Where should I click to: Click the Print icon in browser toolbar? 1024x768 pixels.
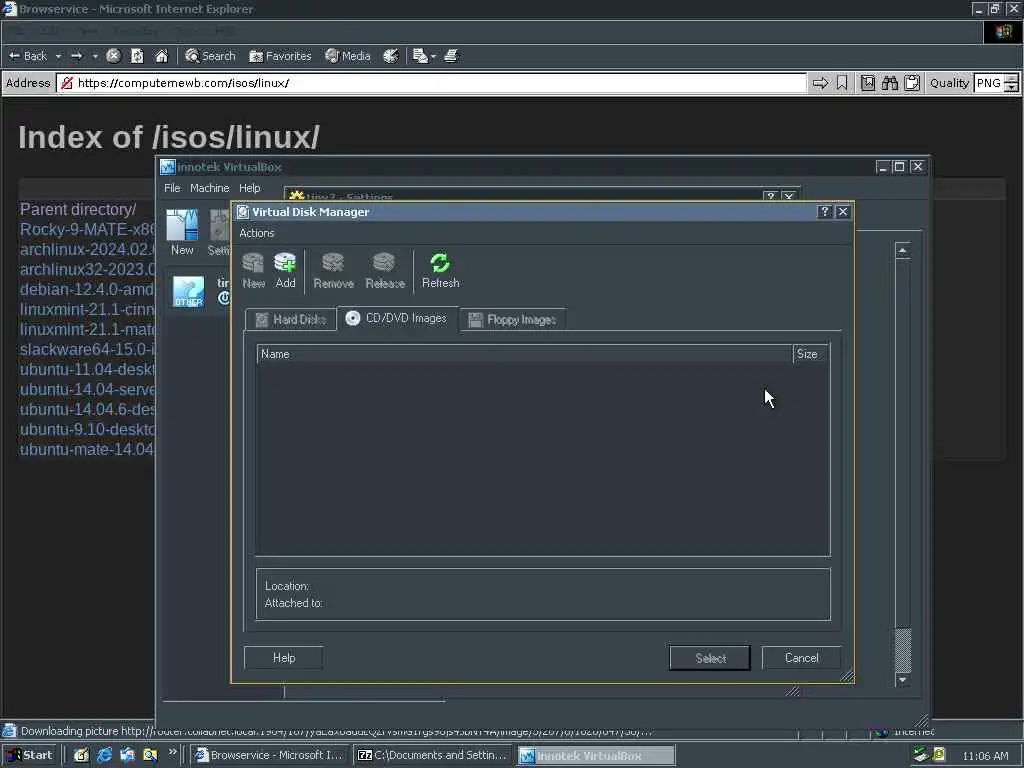click(451, 56)
